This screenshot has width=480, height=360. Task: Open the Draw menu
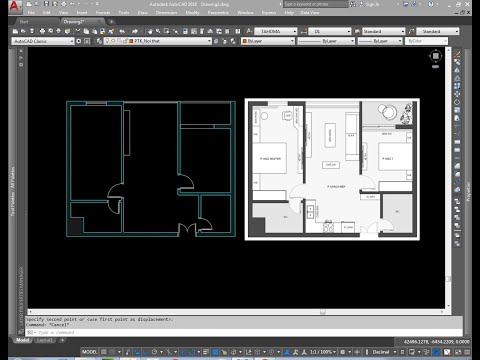click(x=143, y=13)
